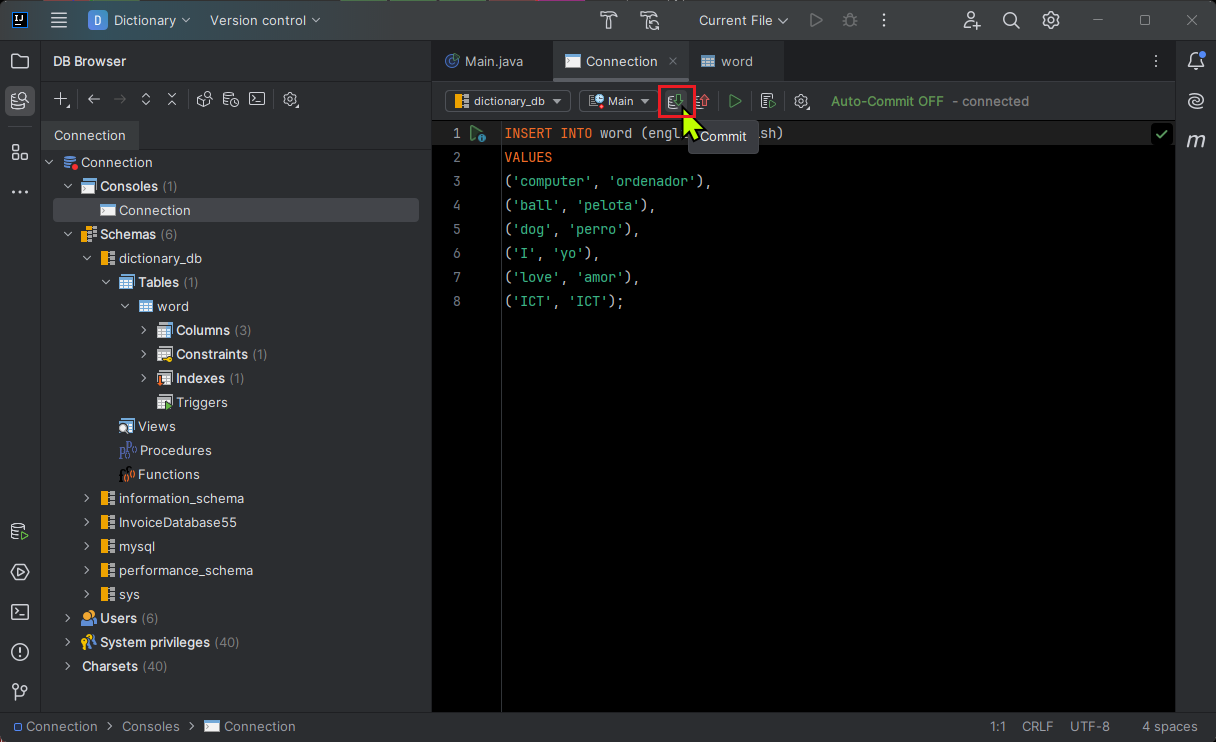Open the Main session dropdown
1216x742 pixels.
click(618, 101)
